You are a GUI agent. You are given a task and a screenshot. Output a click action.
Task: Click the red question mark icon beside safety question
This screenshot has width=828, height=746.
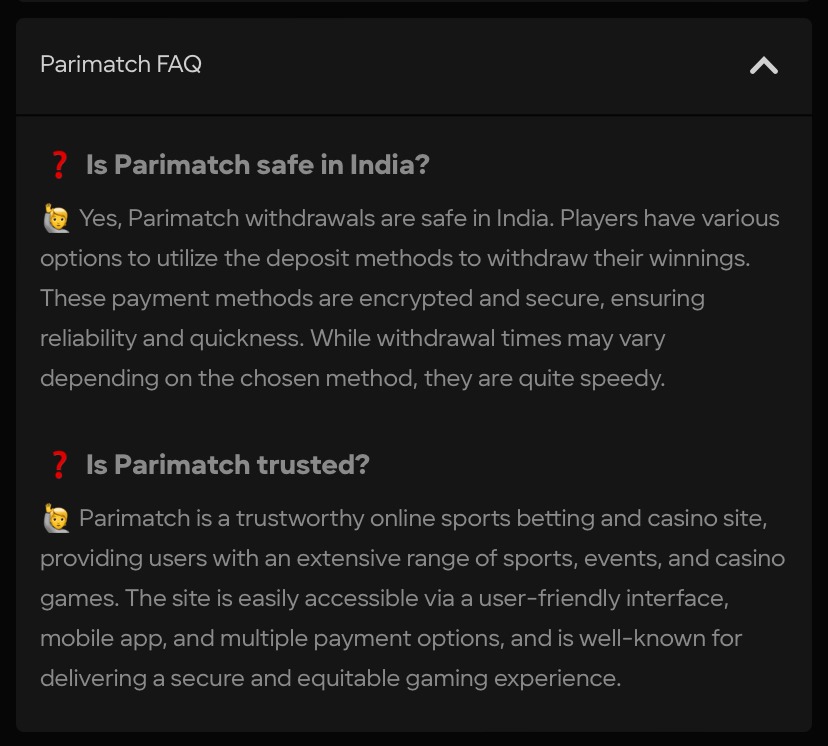click(x=59, y=164)
